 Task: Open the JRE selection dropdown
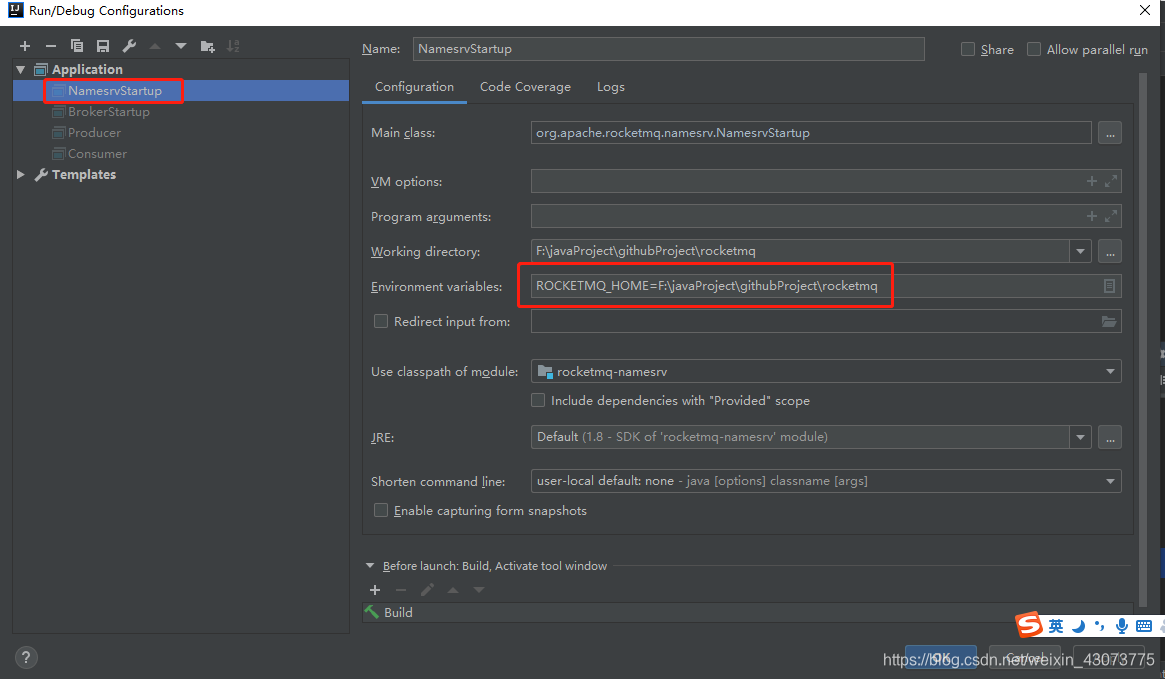(x=1080, y=437)
